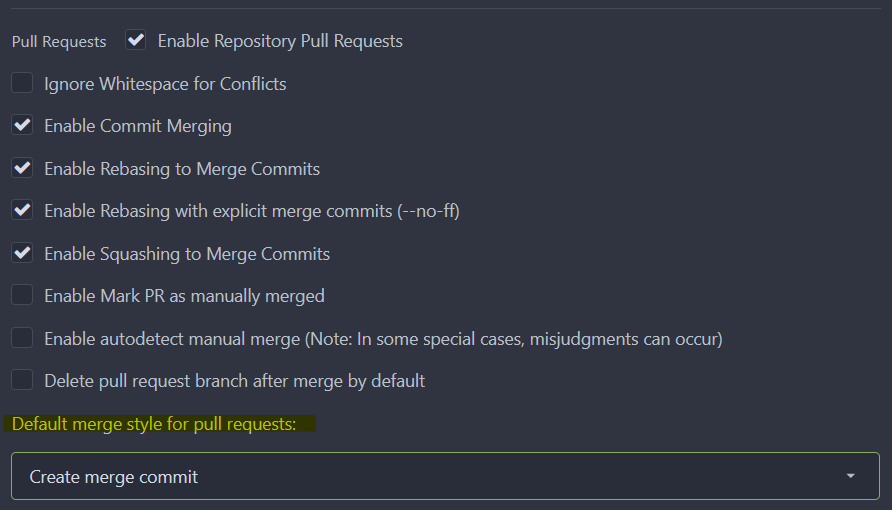Click the highlighted Default merge style label
Viewport: 892px width, 510px height.
click(x=155, y=424)
